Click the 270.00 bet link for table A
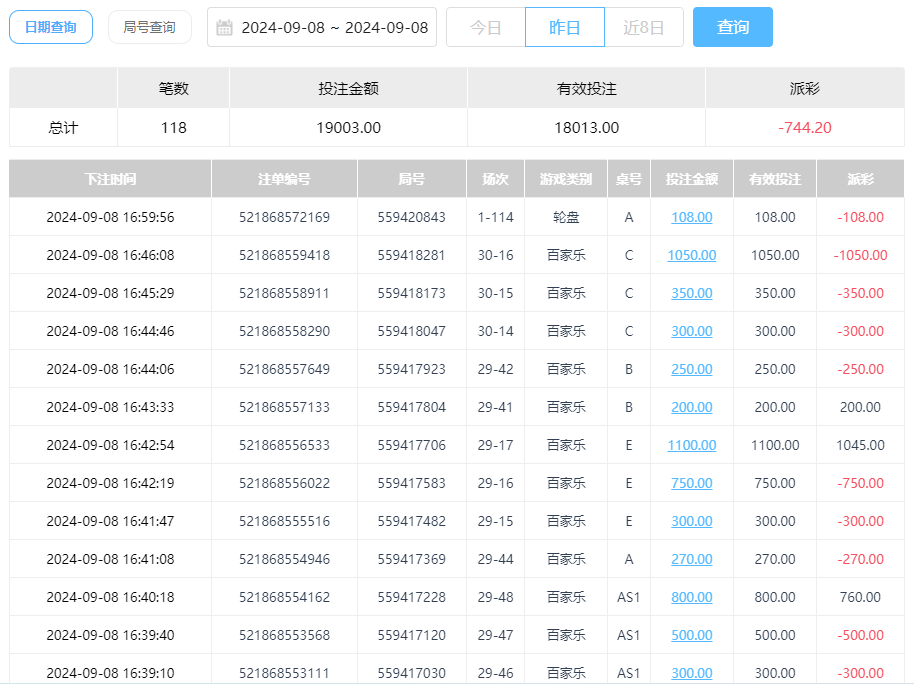Image resolution: width=914 pixels, height=684 pixels. 692,559
